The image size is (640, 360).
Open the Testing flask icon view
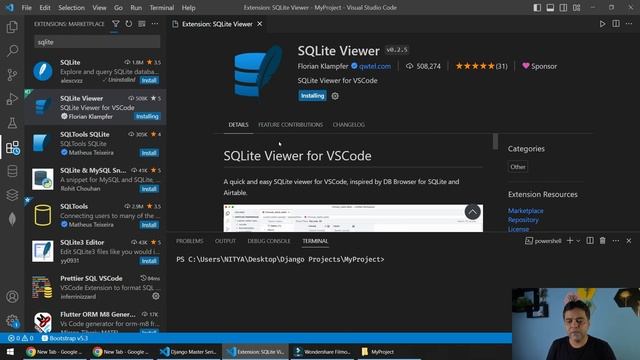pos(12,123)
